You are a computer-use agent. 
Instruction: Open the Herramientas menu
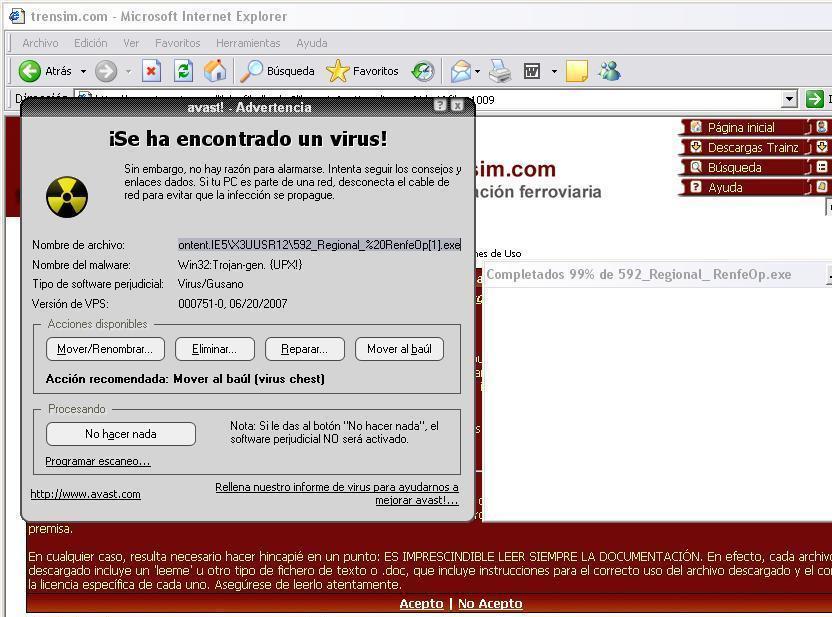248,43
